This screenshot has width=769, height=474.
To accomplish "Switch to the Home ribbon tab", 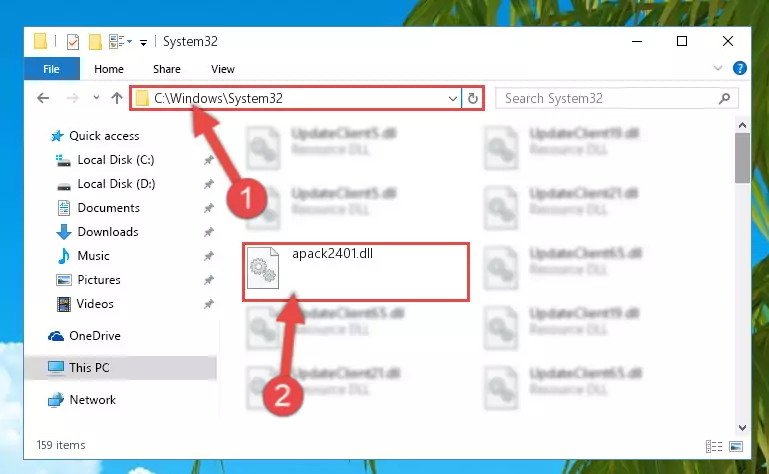I will point(109,69).
